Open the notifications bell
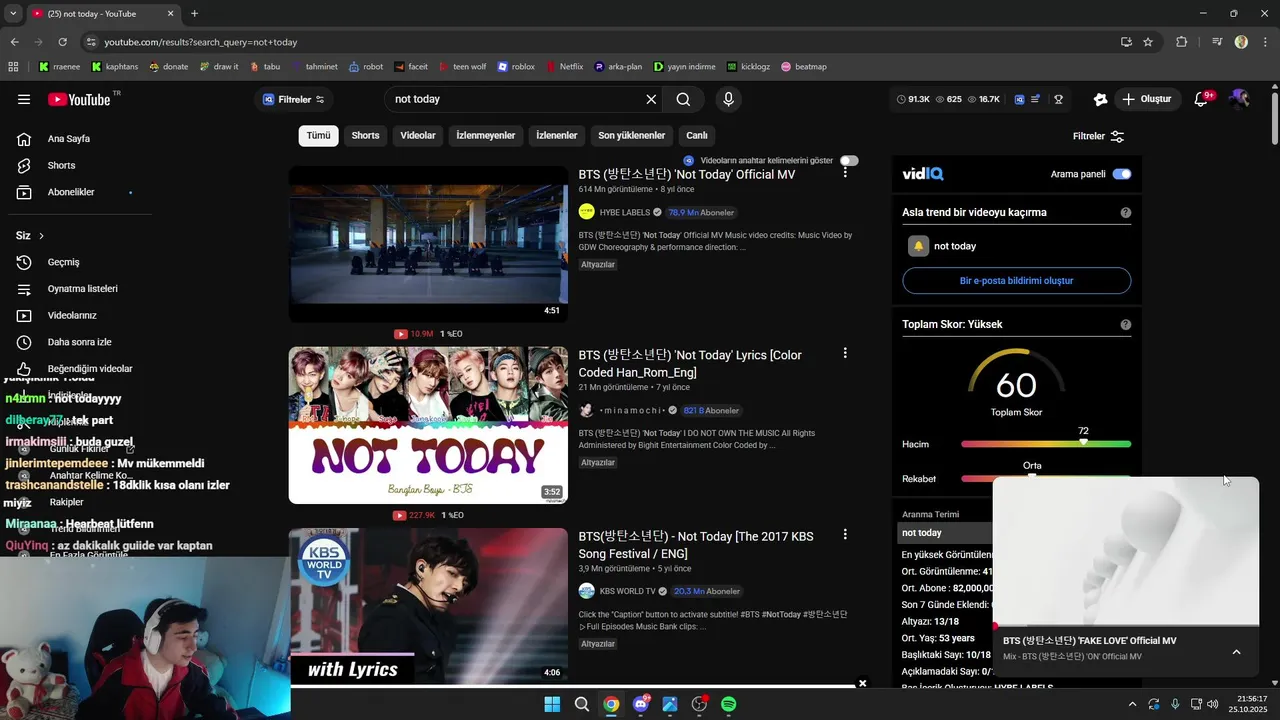This screenshot has width=1280, height=720. click(x=1202, y=99)
